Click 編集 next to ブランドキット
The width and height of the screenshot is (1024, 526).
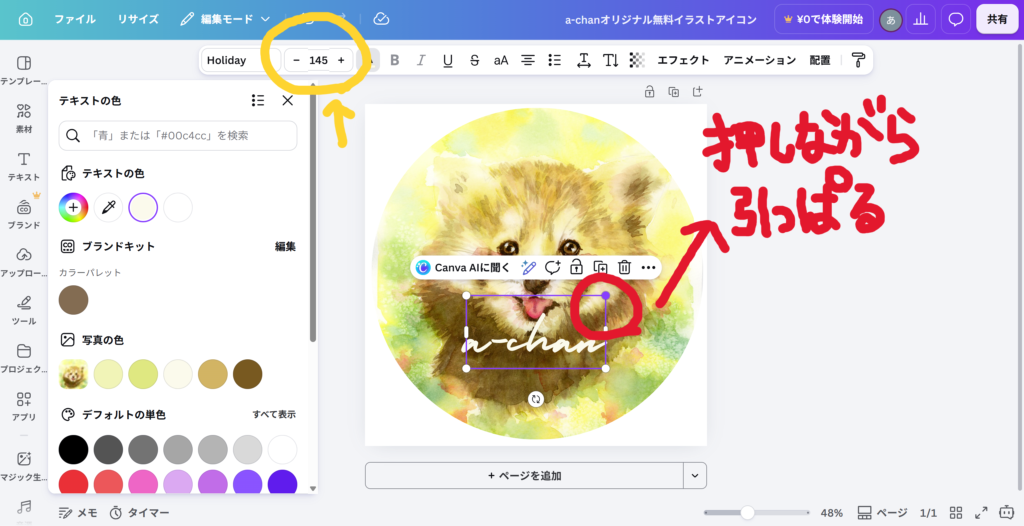pos(285,246)
